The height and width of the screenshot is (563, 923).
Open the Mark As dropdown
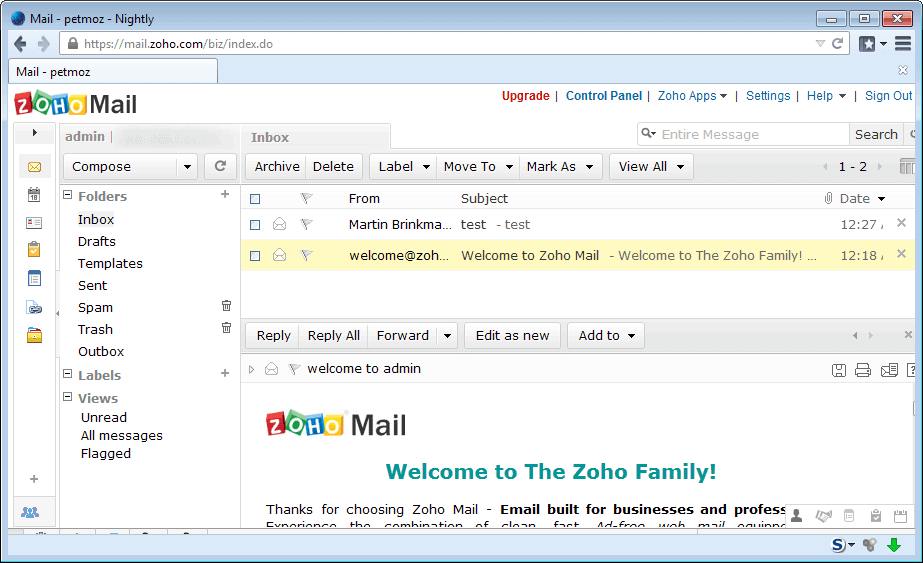(560, 167)
